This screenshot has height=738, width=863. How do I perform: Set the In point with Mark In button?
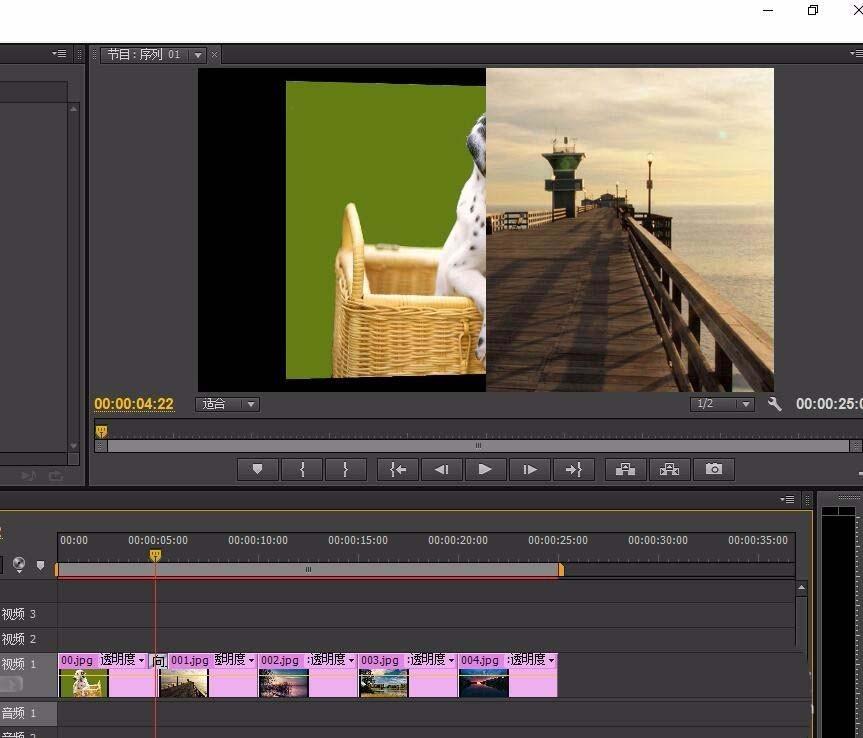[302, 469]
